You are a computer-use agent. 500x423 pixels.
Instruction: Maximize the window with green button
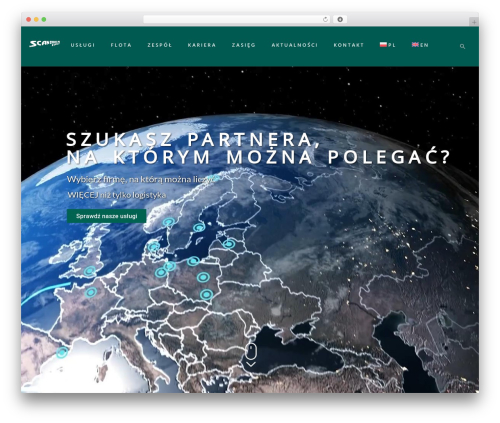(x=44, y=19)
